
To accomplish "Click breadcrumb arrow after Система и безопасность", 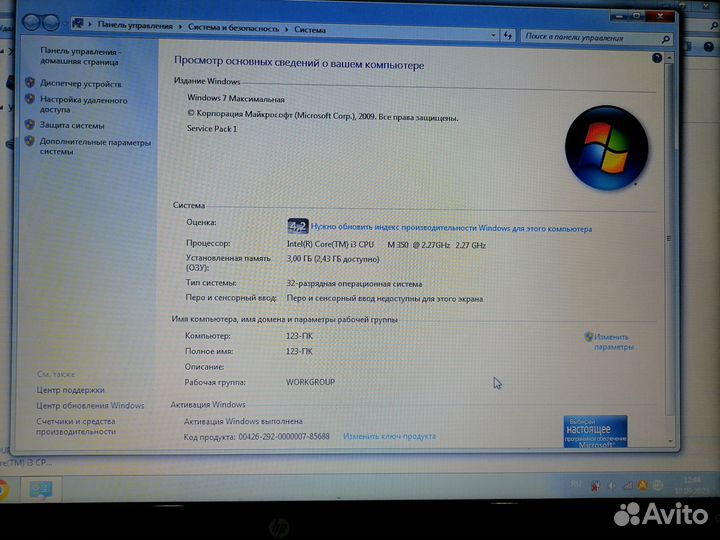I will coord(287,29).
